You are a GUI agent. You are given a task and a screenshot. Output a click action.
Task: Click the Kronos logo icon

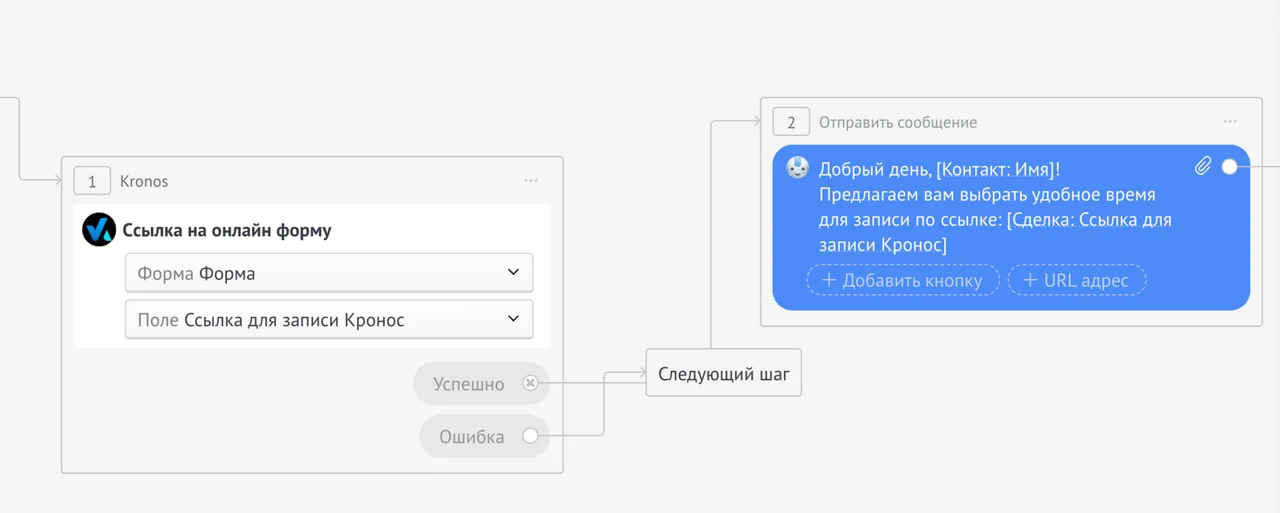tap(99, 230)
